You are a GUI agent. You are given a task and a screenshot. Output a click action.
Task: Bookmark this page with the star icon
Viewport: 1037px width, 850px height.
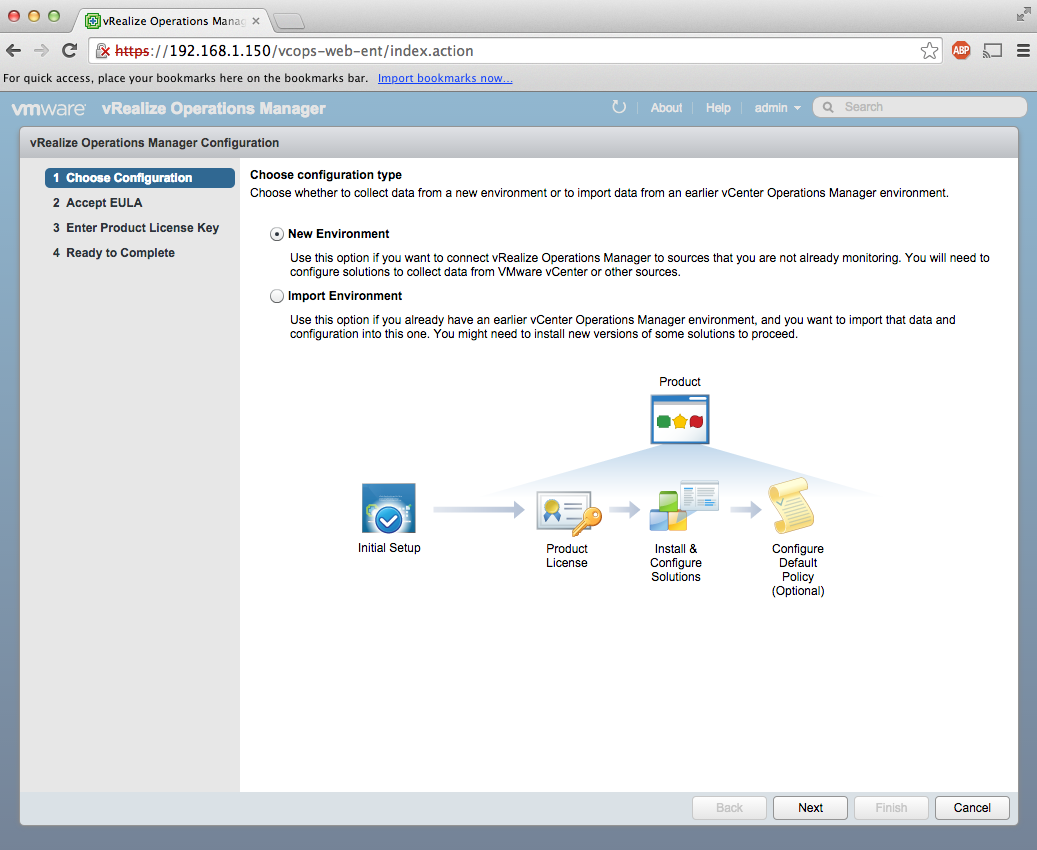tap(929, 51)
